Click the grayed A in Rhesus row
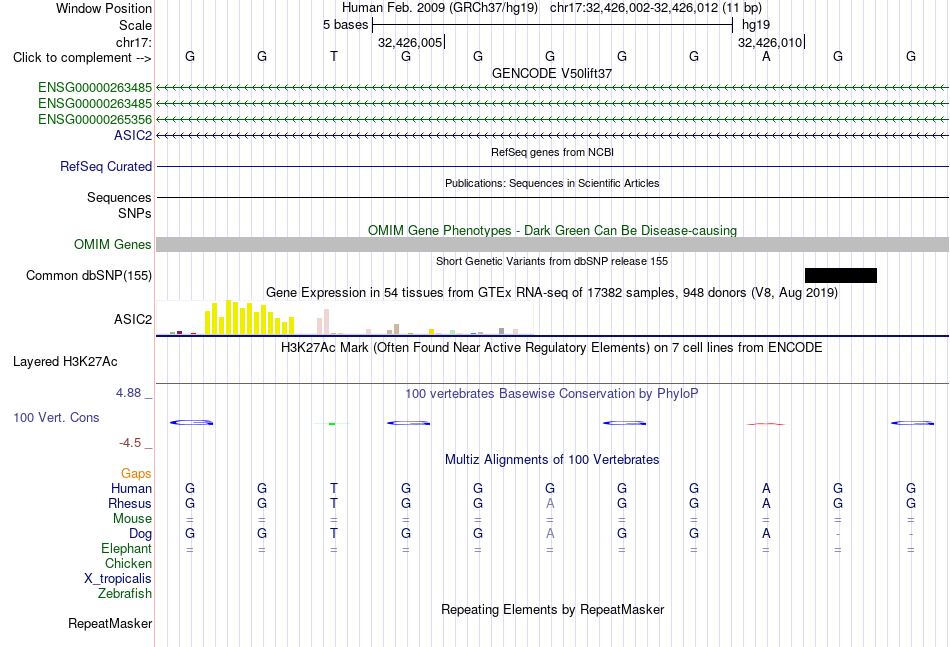The image size is (950, 647). [550, 503]
